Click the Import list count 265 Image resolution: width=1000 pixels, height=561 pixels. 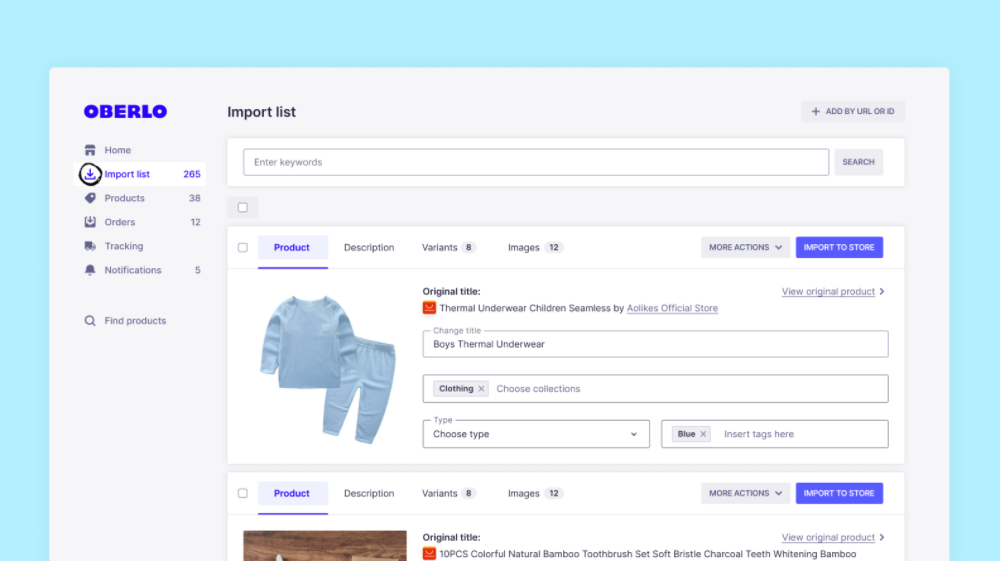pyautogui.click(x=192, y=174)
